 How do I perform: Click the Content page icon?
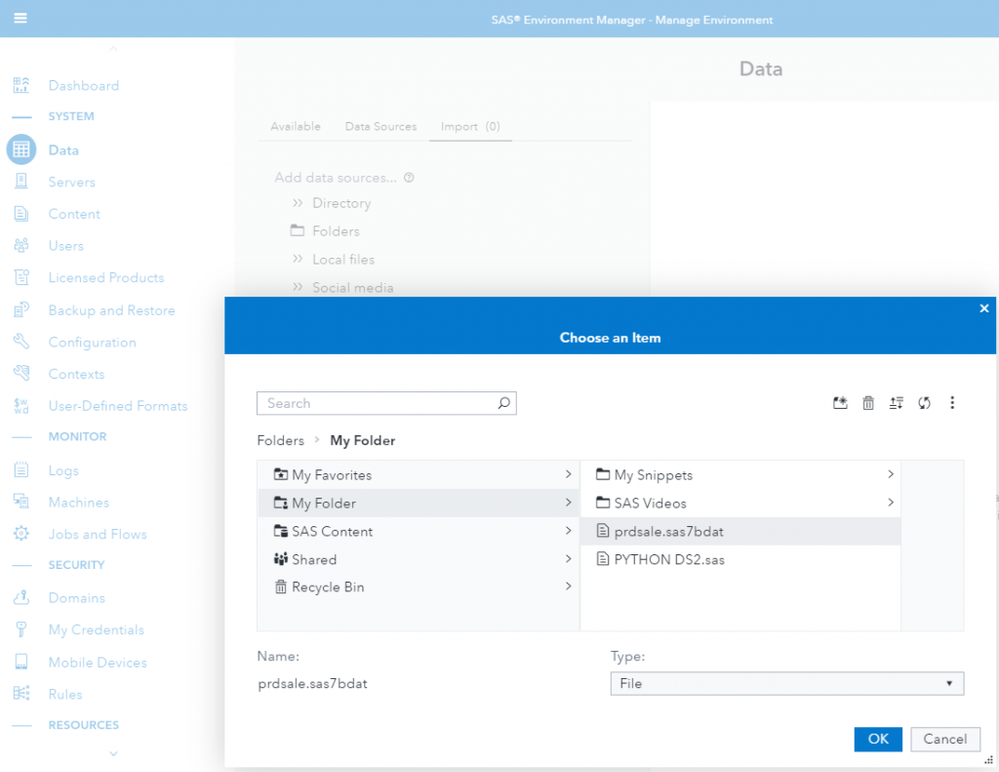tap(21, 213)
